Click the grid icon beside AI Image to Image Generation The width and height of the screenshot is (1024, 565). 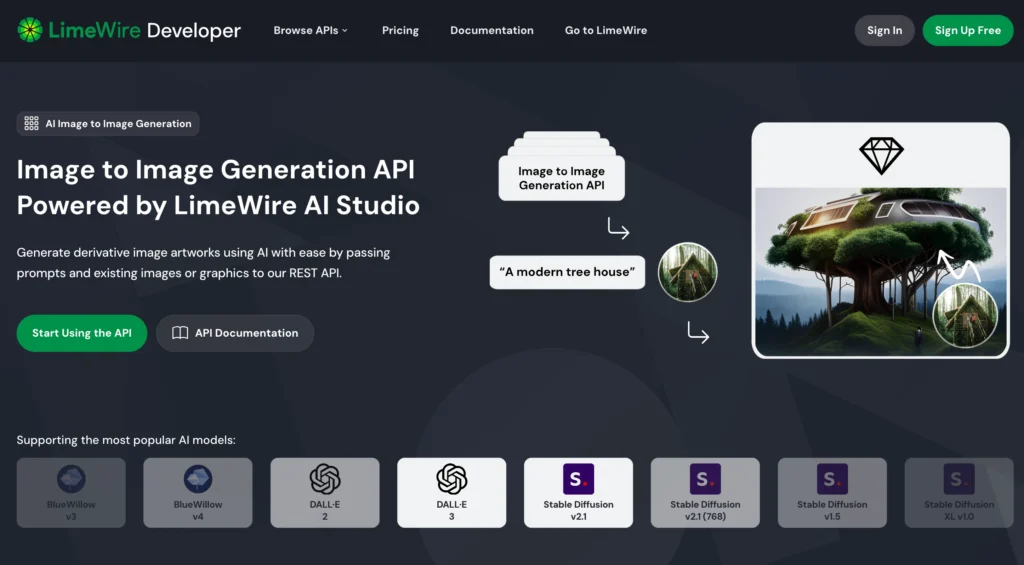point(31,123)
